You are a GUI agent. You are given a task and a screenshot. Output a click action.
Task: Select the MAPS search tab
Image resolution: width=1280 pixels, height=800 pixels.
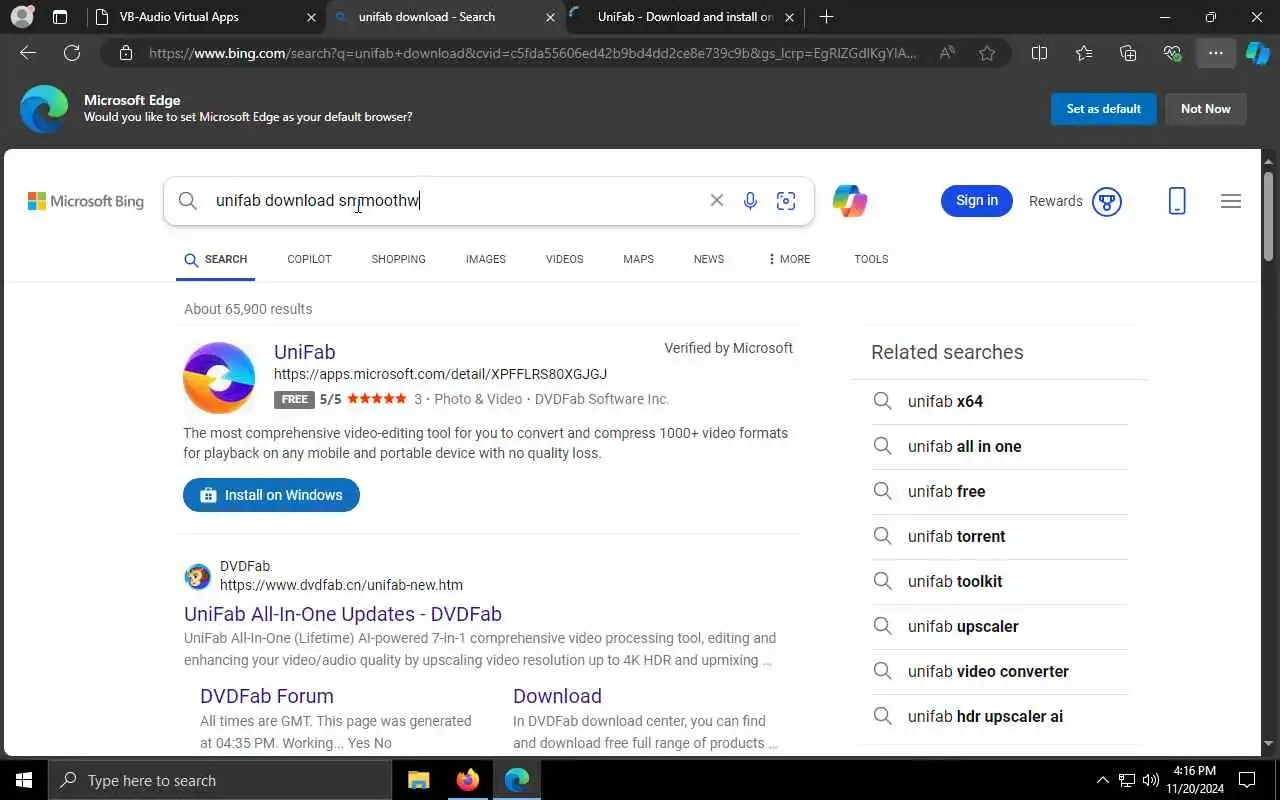638,259
